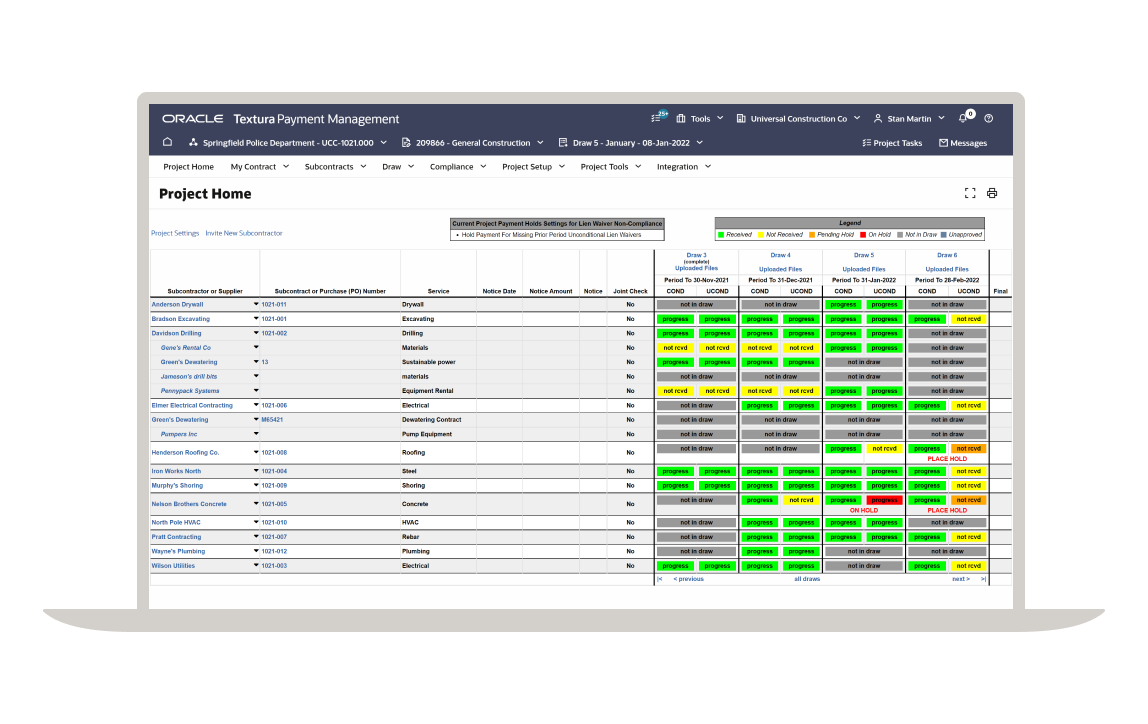Click the Home icon in the navigation bar
1148x724 pixels.
167,142
